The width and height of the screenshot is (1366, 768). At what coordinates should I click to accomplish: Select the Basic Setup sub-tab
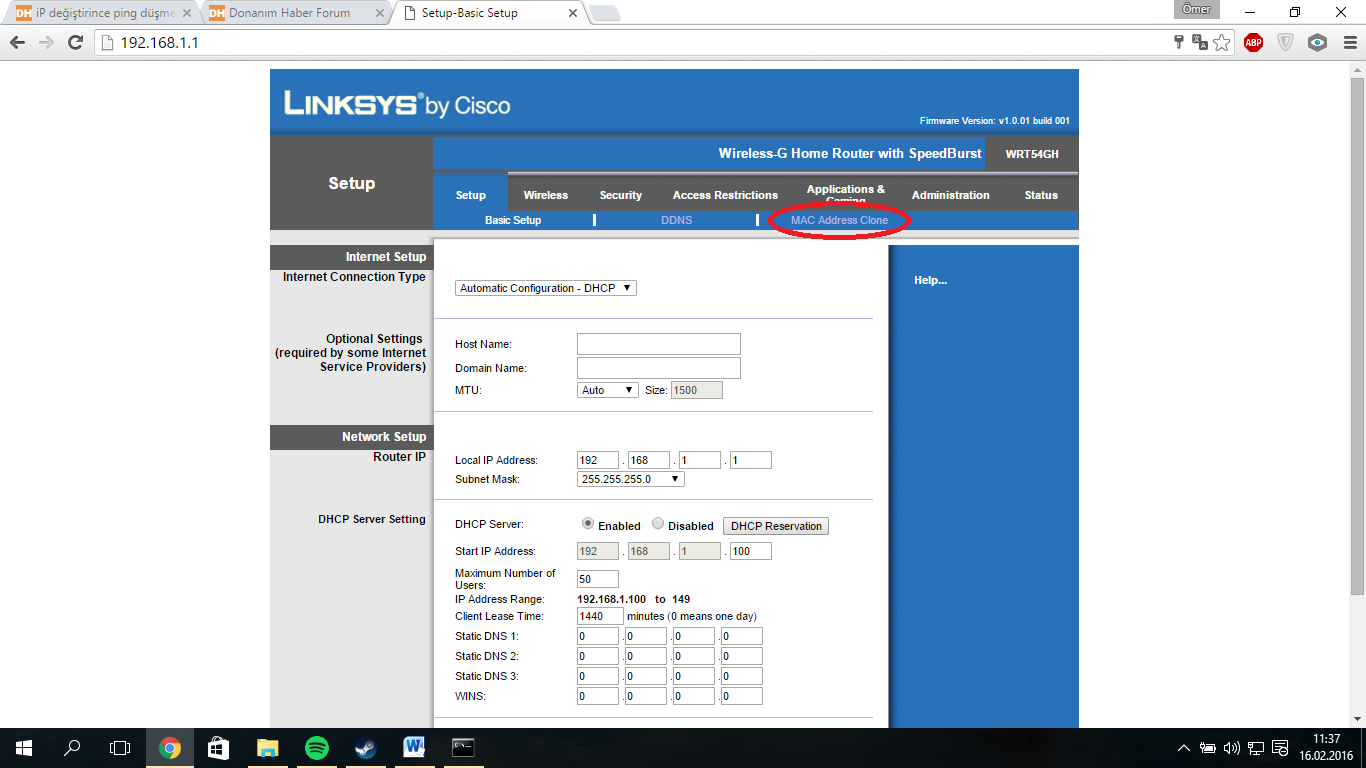(x=513, y=220)
